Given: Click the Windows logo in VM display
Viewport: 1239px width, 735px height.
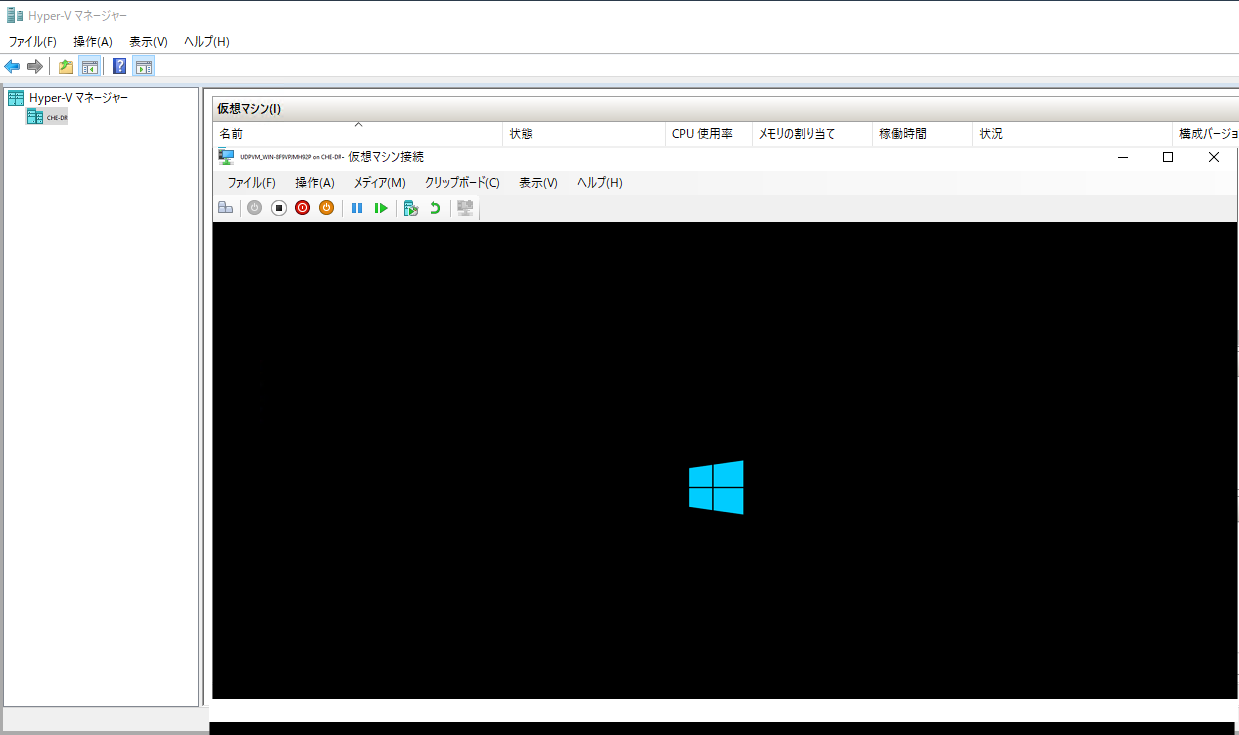Looking at the screenshot, I should [x=716, y=487].
